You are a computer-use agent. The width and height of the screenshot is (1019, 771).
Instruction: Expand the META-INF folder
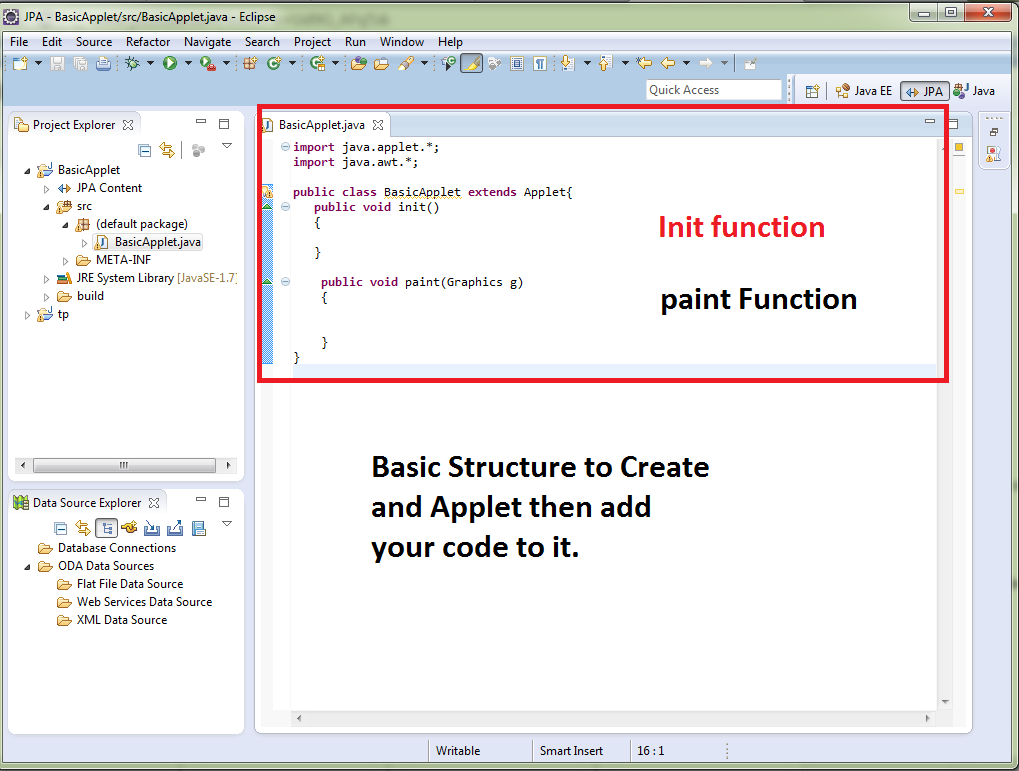coord(65,261)
